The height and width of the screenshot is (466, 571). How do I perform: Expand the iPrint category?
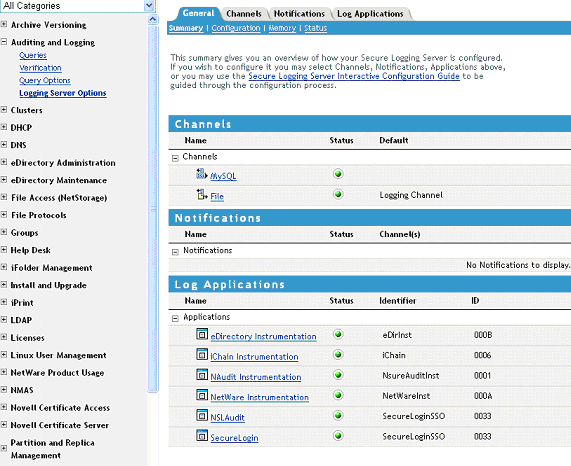coord(4,302)
